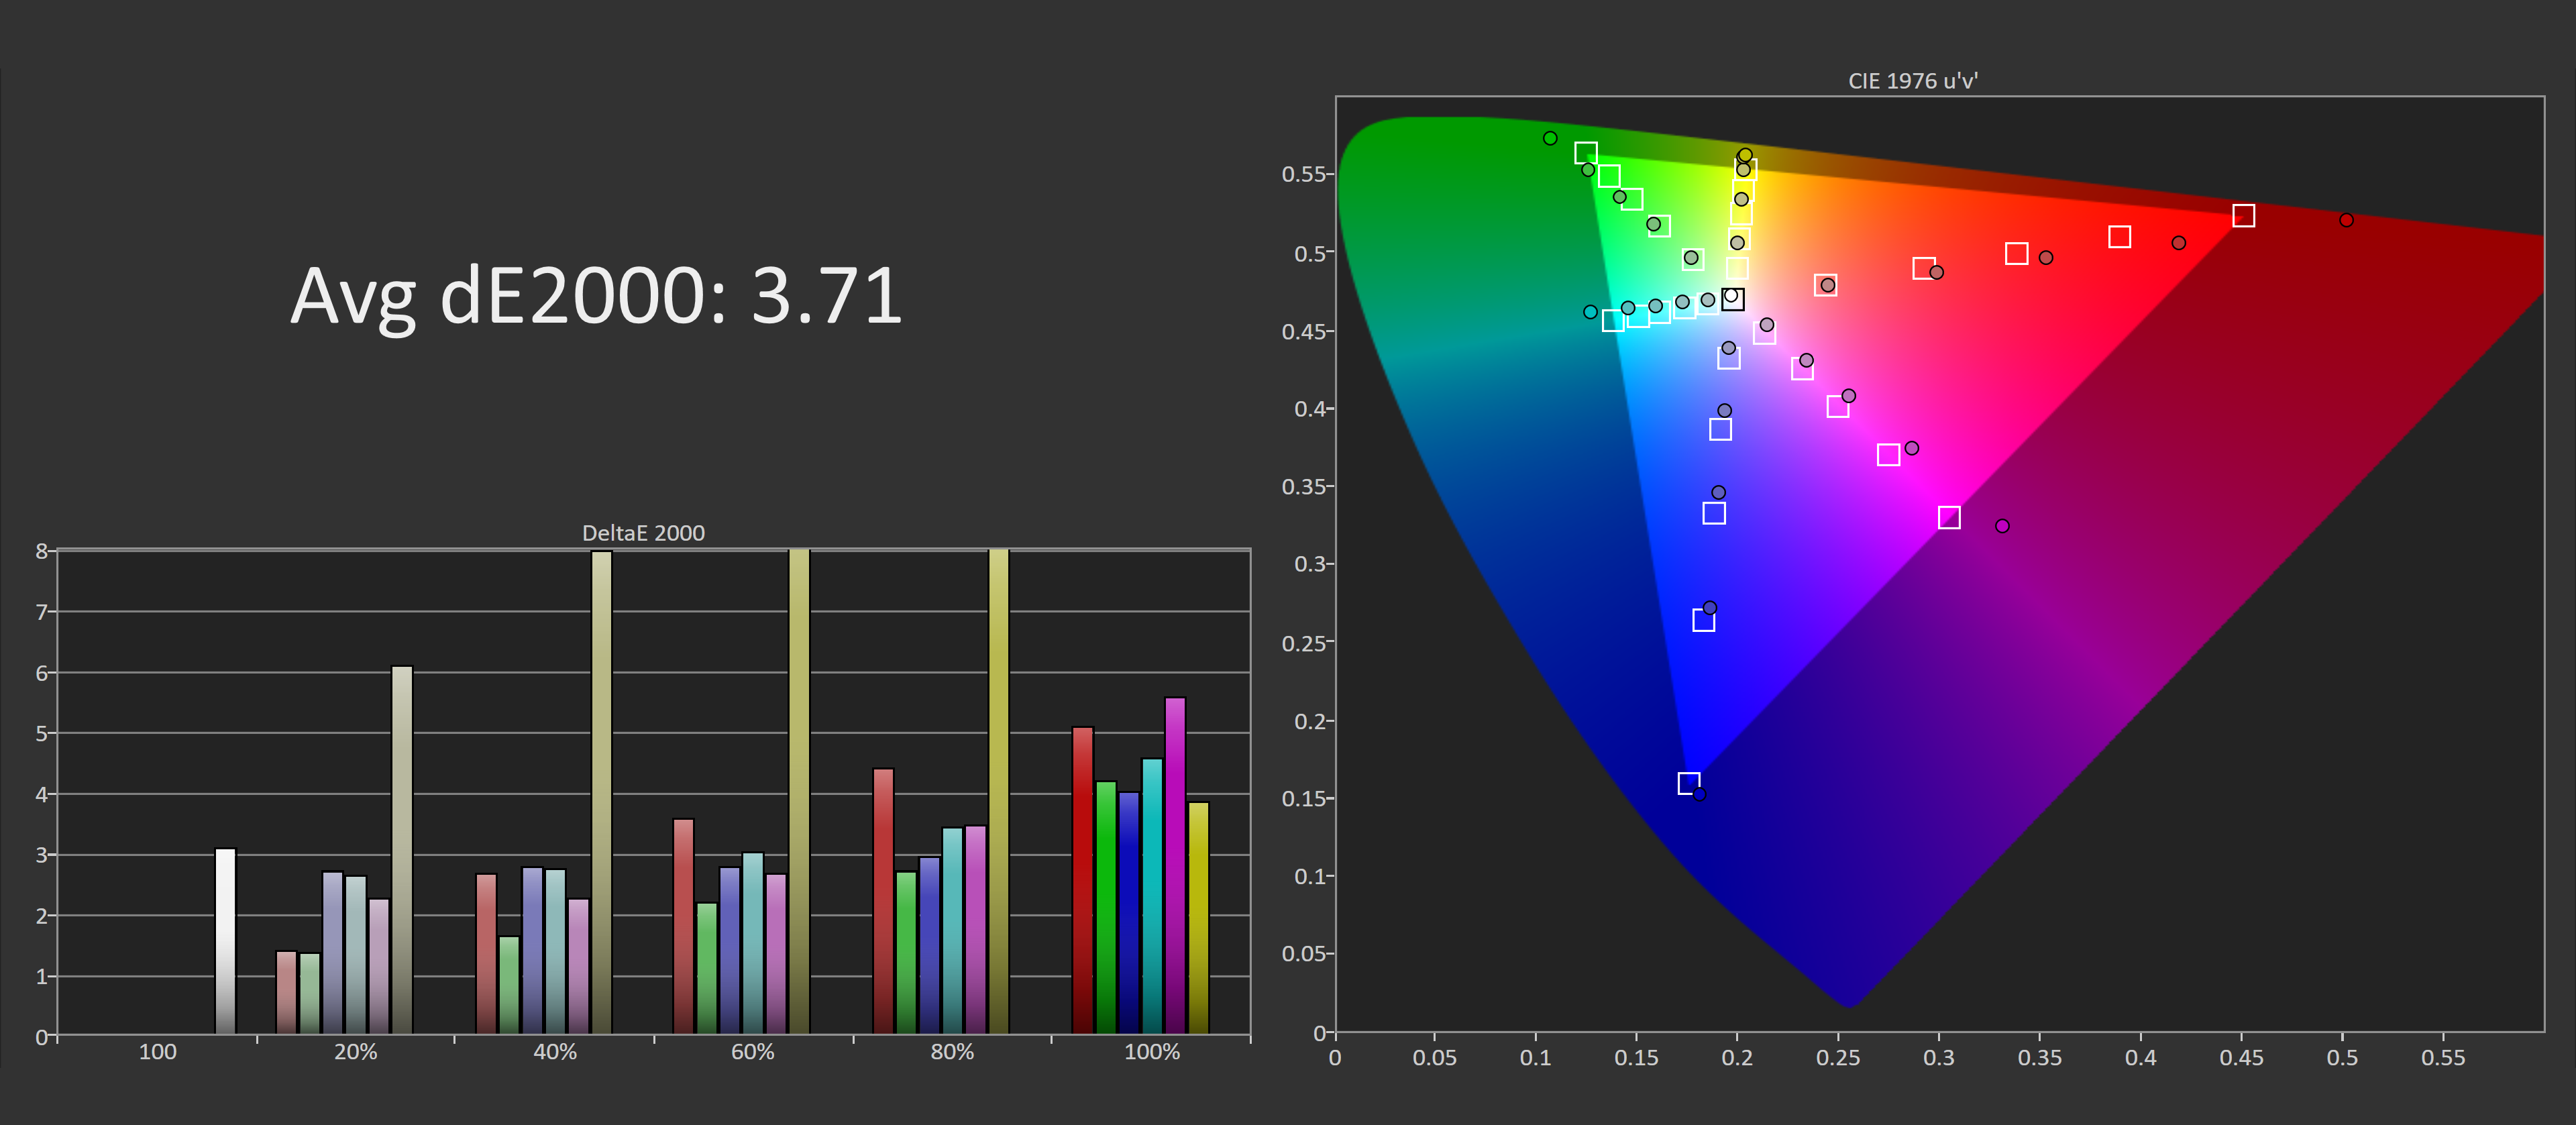The width and height of the screenshot is (2576, 1125).
Task: Click the white bar in the 100 group
Action: coord(225,940)
